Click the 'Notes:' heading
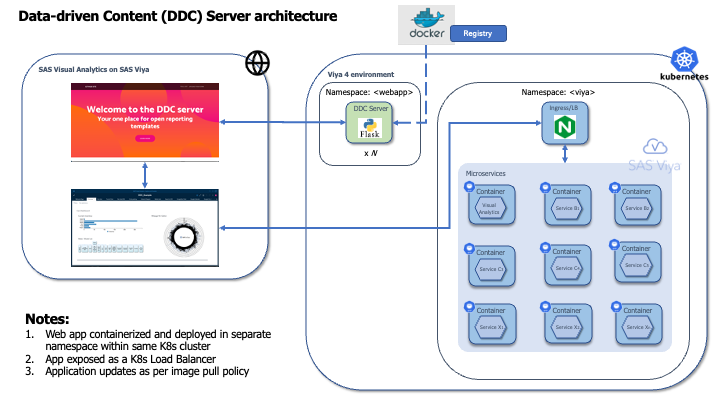The image size is (720, 405). pos(47,319)
